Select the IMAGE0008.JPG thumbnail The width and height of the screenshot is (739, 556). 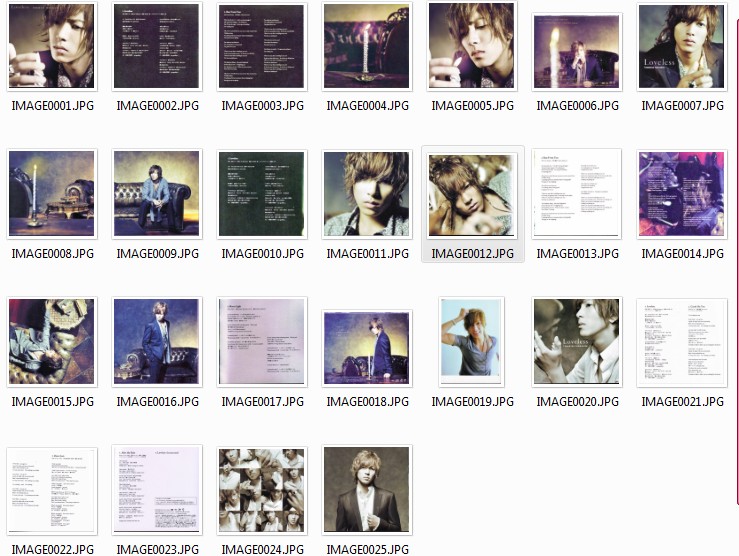pyautogui.click(x=52, y=194)
